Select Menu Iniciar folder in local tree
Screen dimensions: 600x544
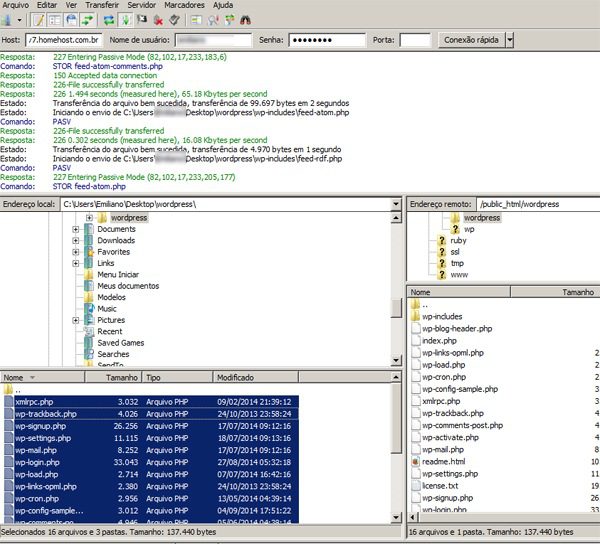[x=118, y=275]
